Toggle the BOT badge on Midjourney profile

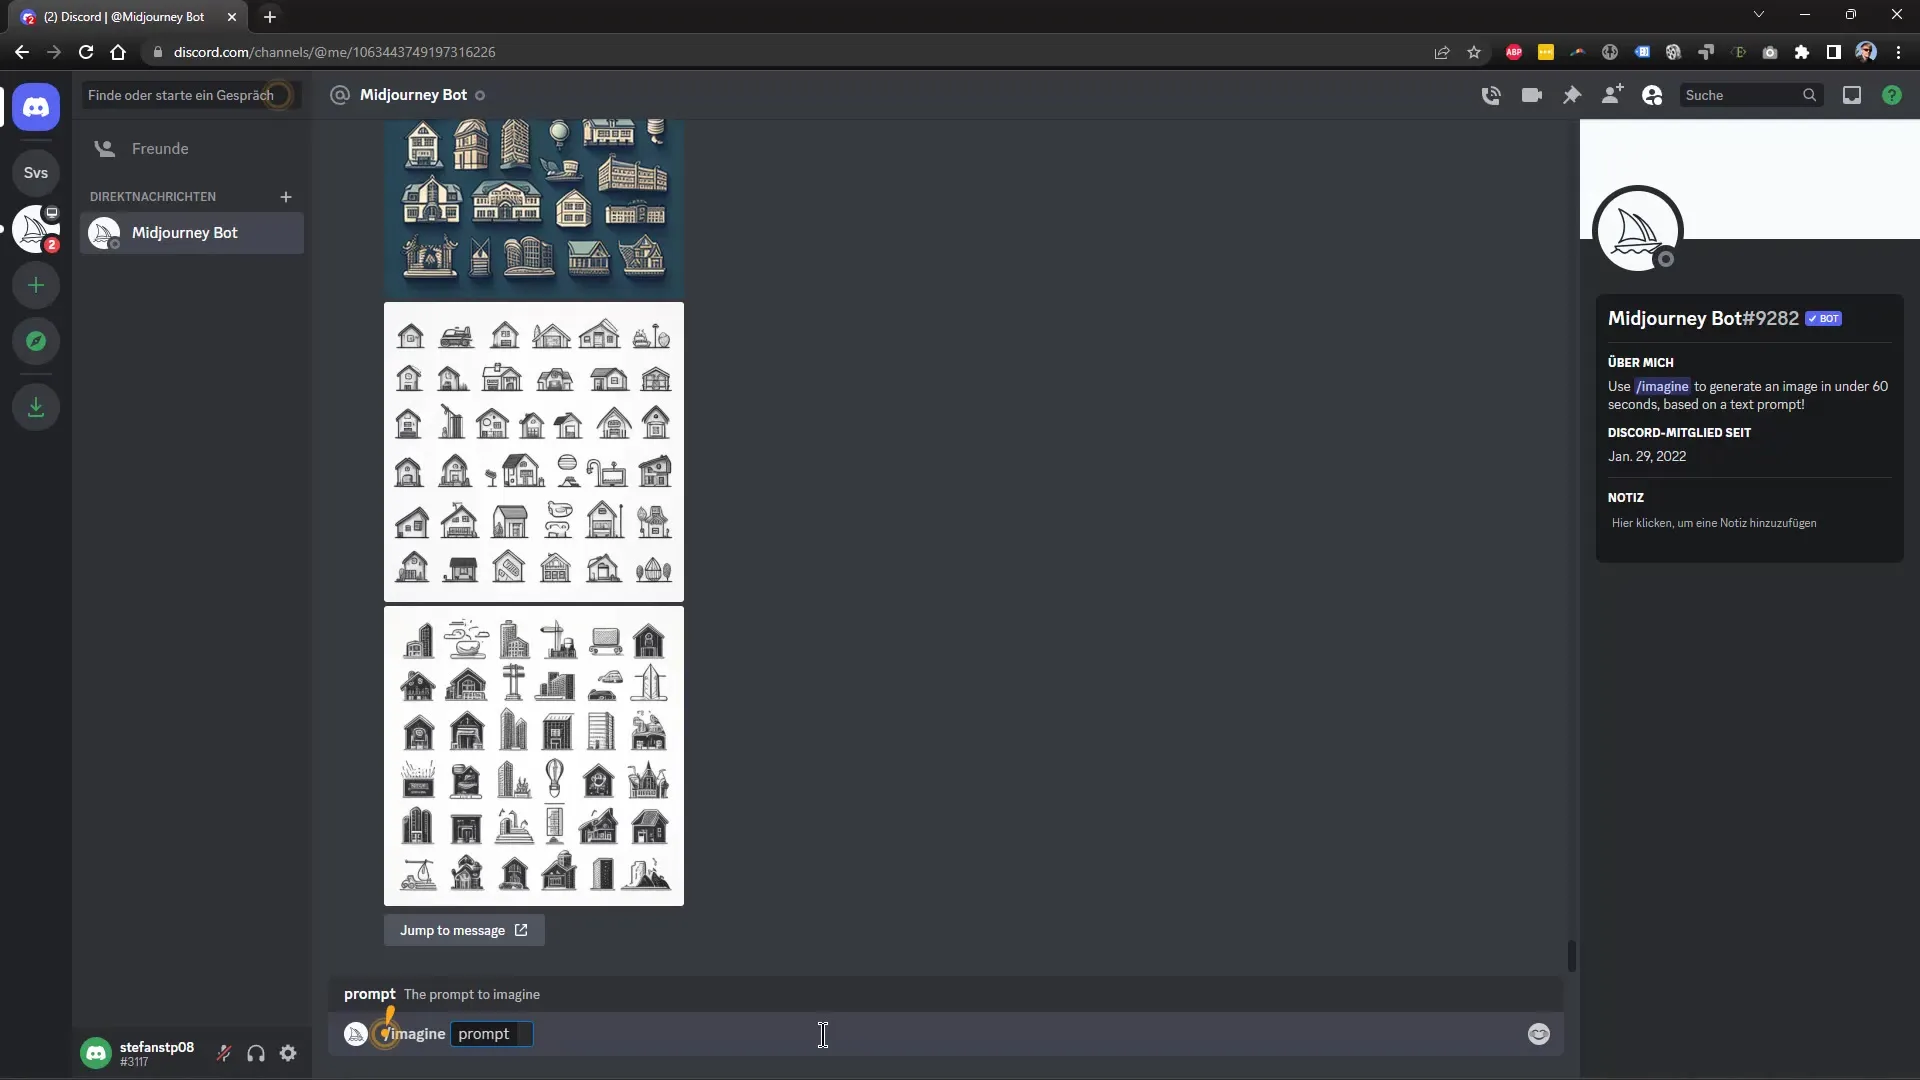[1822, 319]
